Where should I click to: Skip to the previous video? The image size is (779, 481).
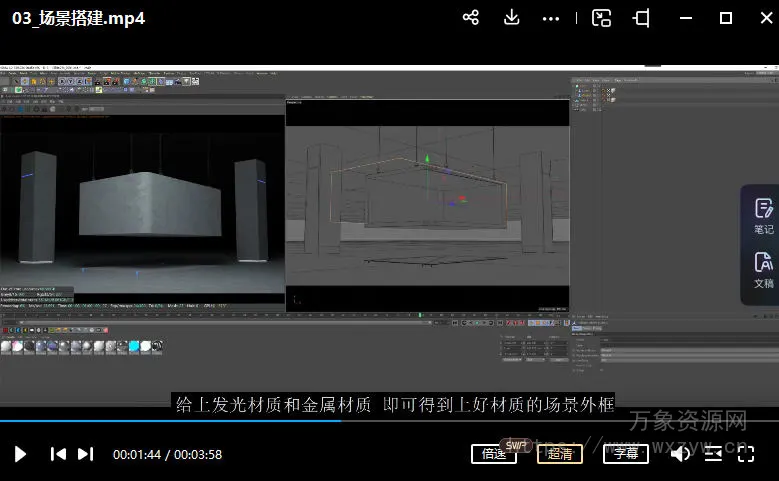coord(59,454)
